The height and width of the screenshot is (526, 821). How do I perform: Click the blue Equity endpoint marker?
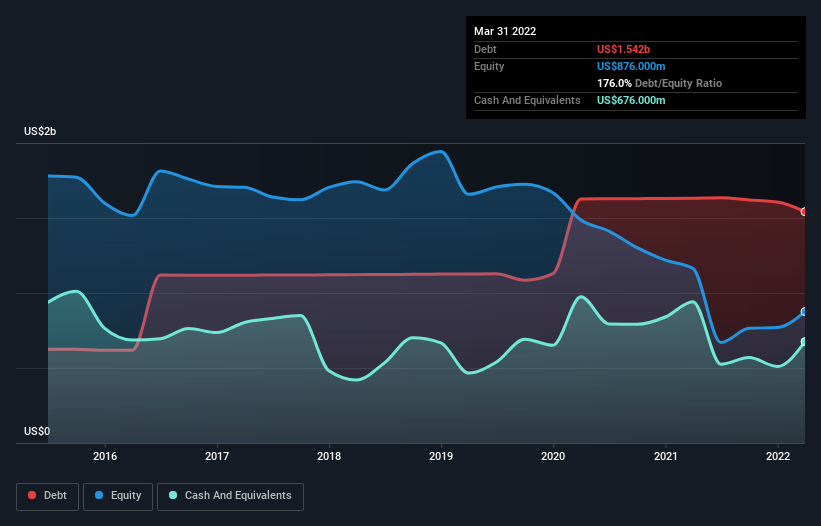click(804, 312)
